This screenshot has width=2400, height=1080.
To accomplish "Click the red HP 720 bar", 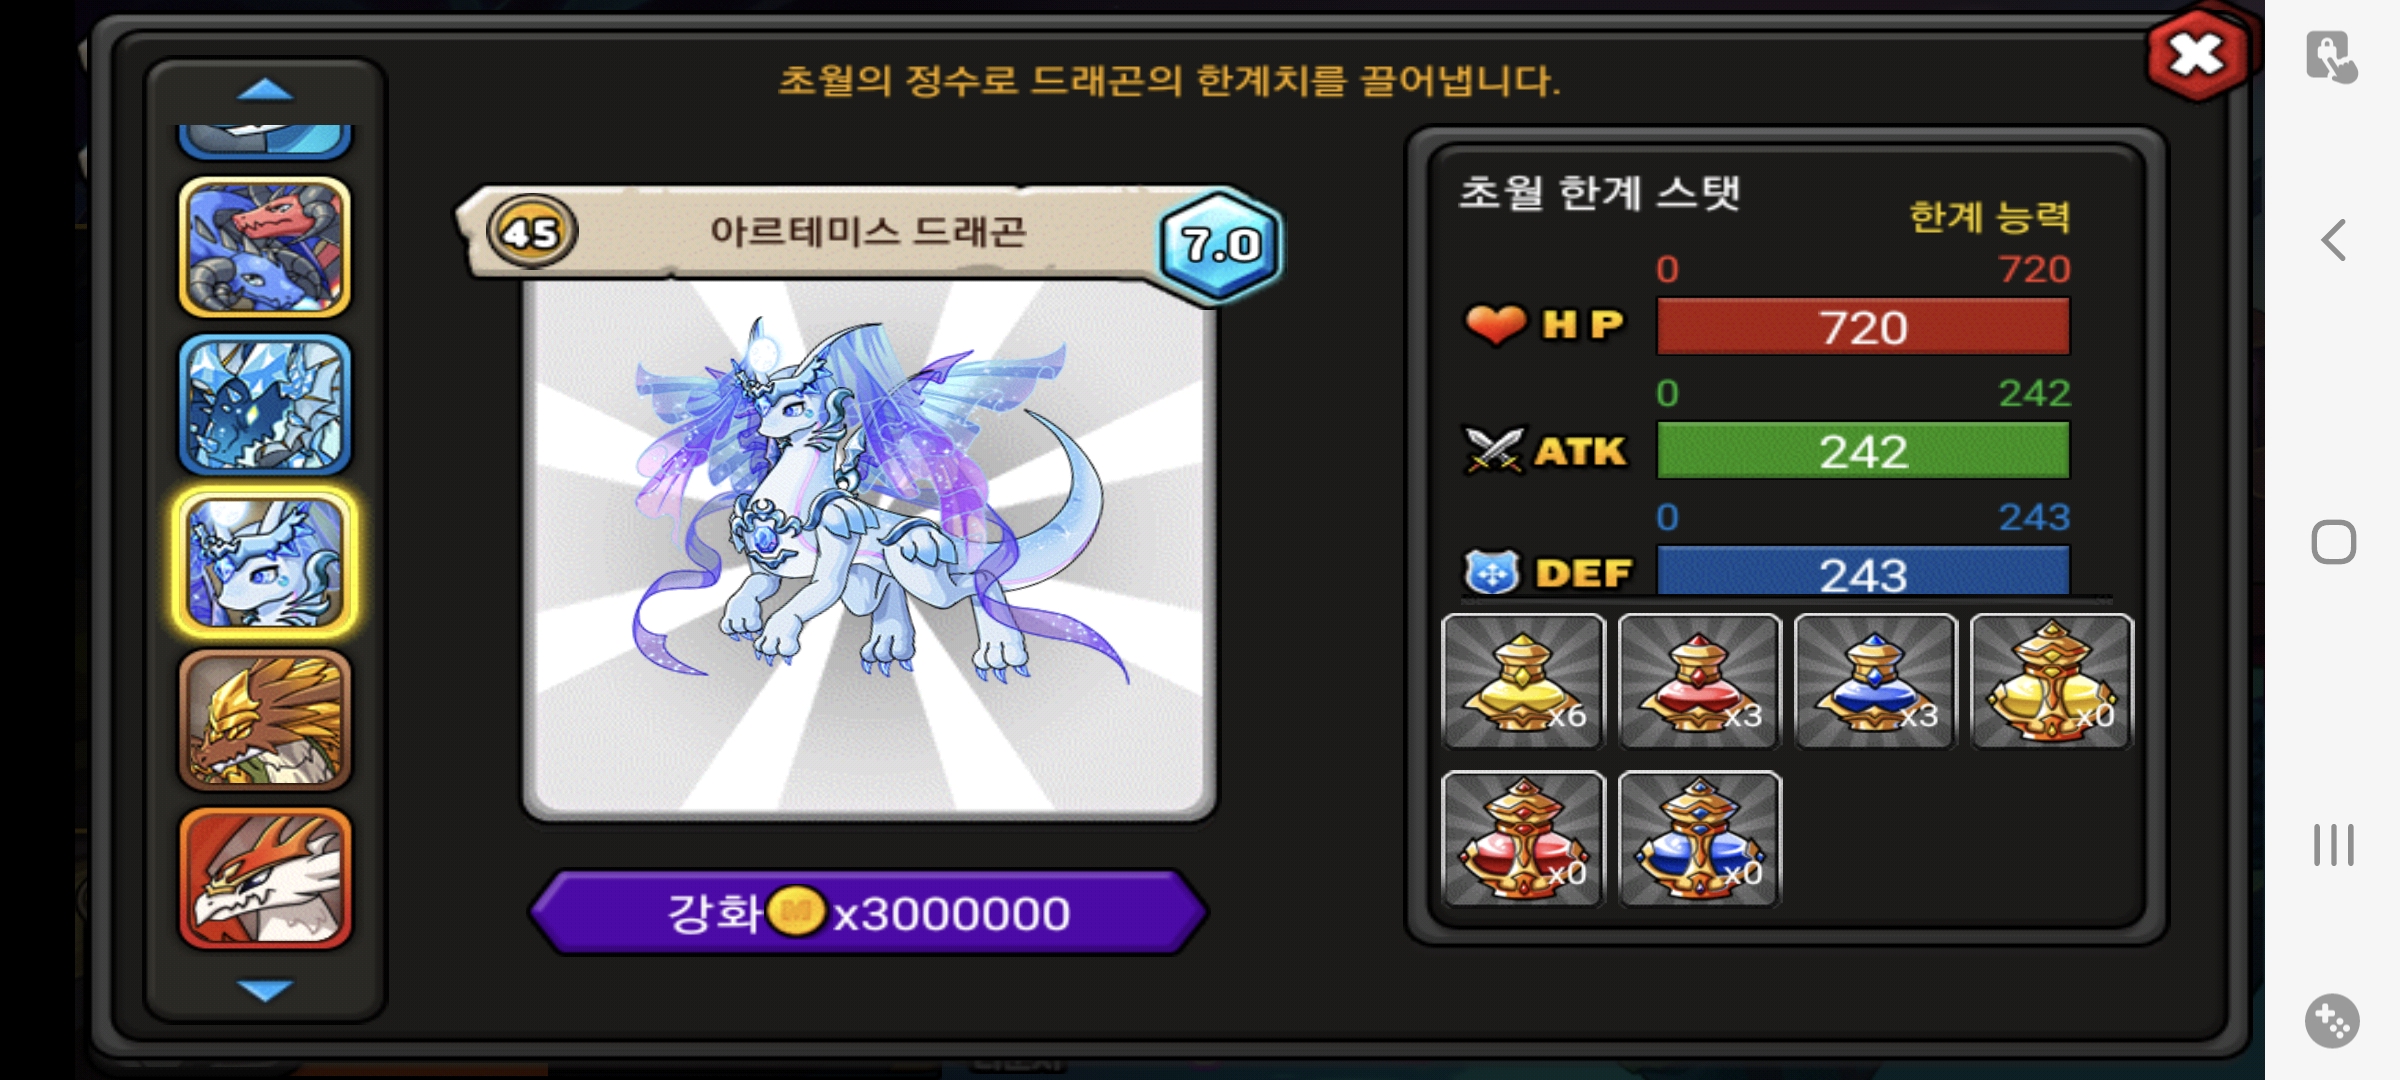I will (x=1863, y=327).
